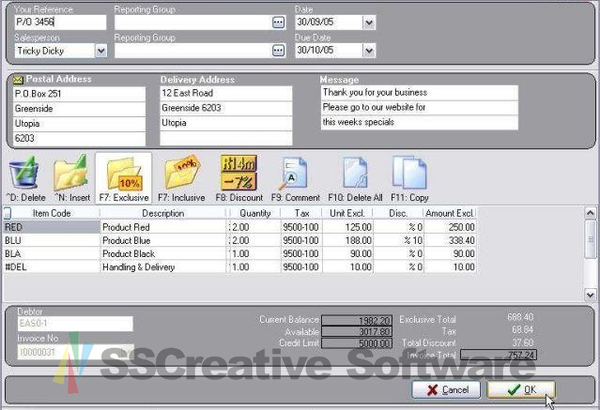The image size is (600, 410).
Task: Click the Invoice No. field
Action: click(75, 352)
